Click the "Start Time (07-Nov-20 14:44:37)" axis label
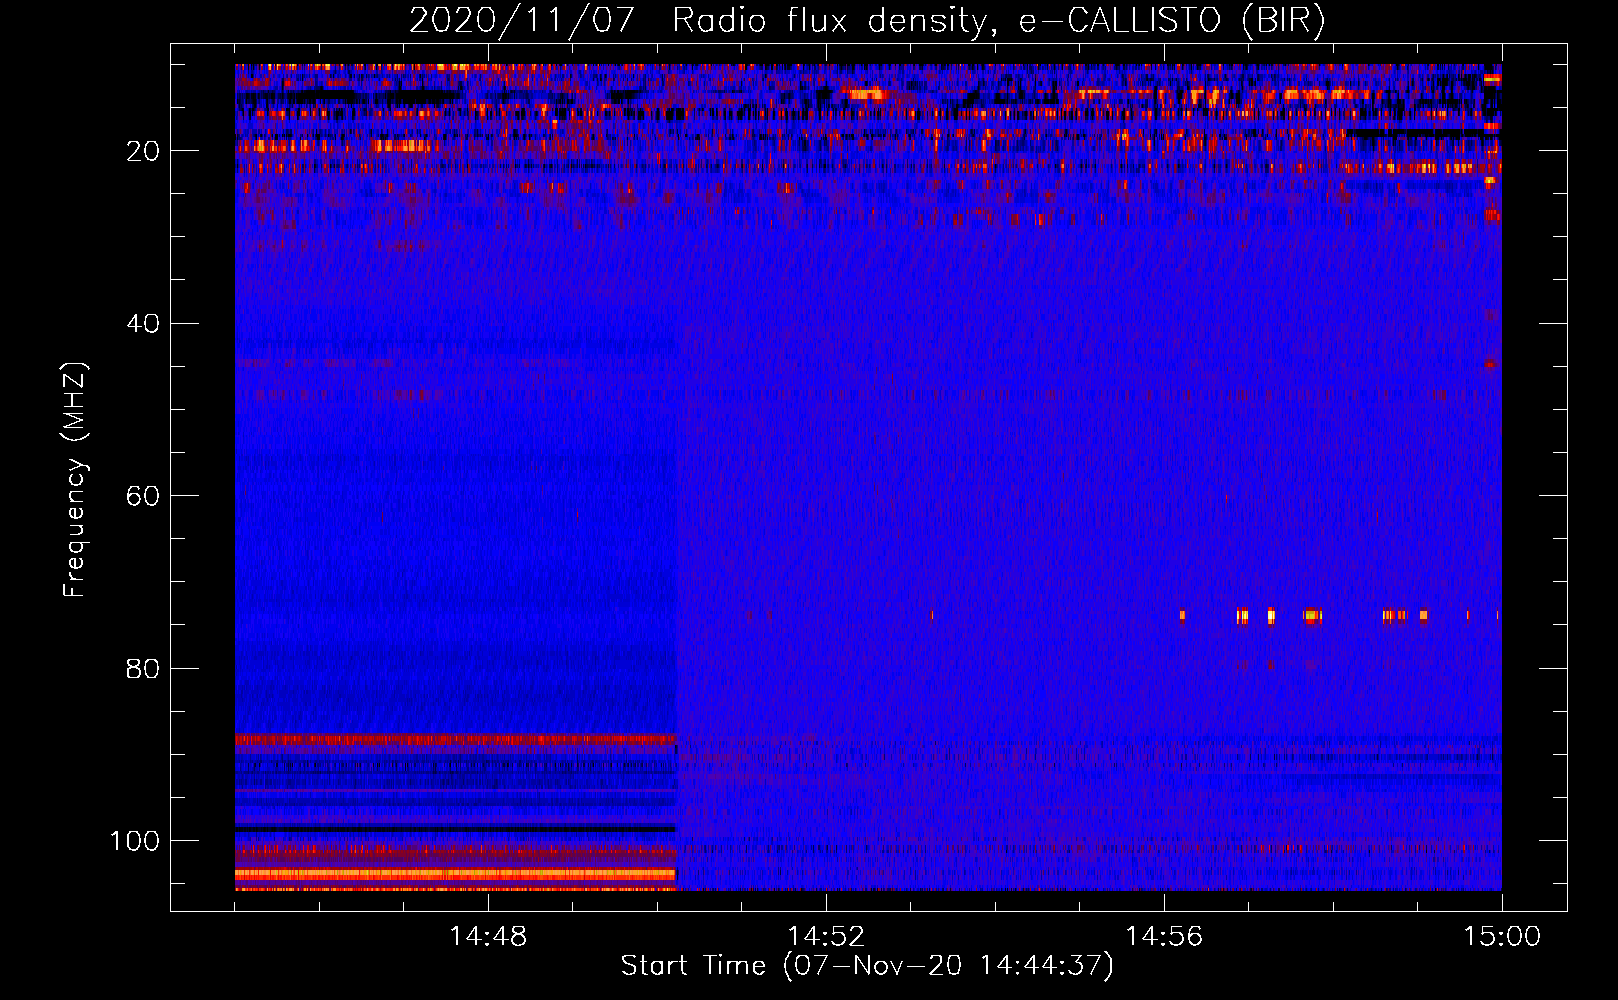This screenshot has height=1000, width=1618. coord(867,966)
